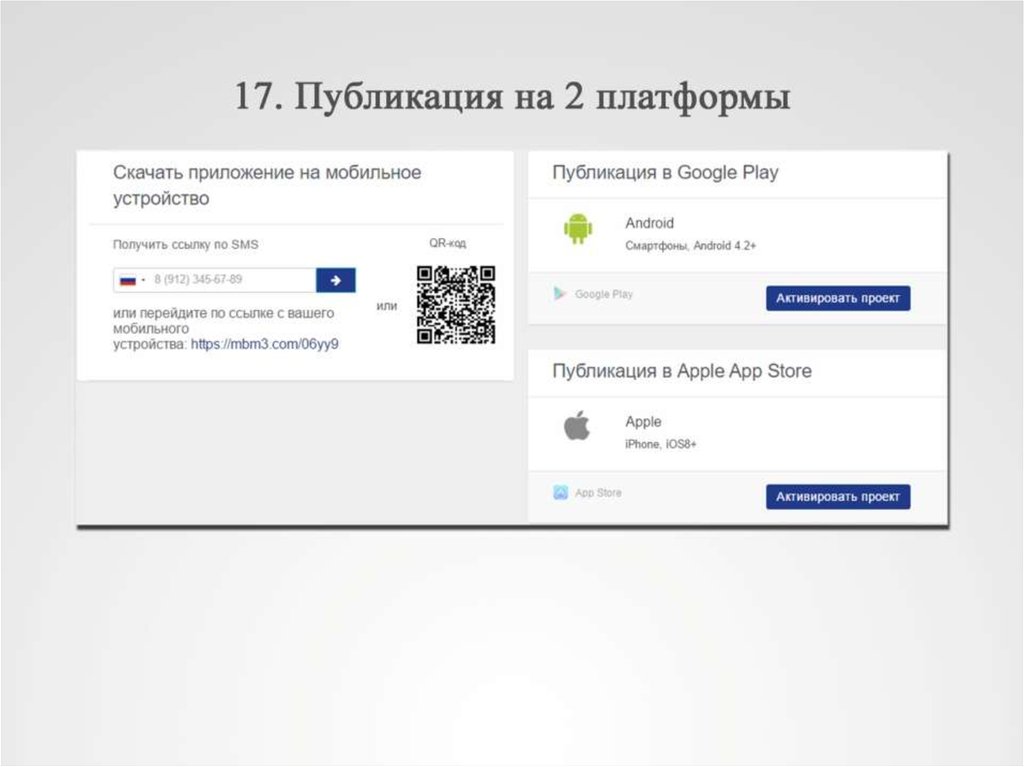Image resolution: width=1024 pixels, height=767 pixels.
Task: Click heading 'Публикация в Apple App Store'
Action: (682, 371)
